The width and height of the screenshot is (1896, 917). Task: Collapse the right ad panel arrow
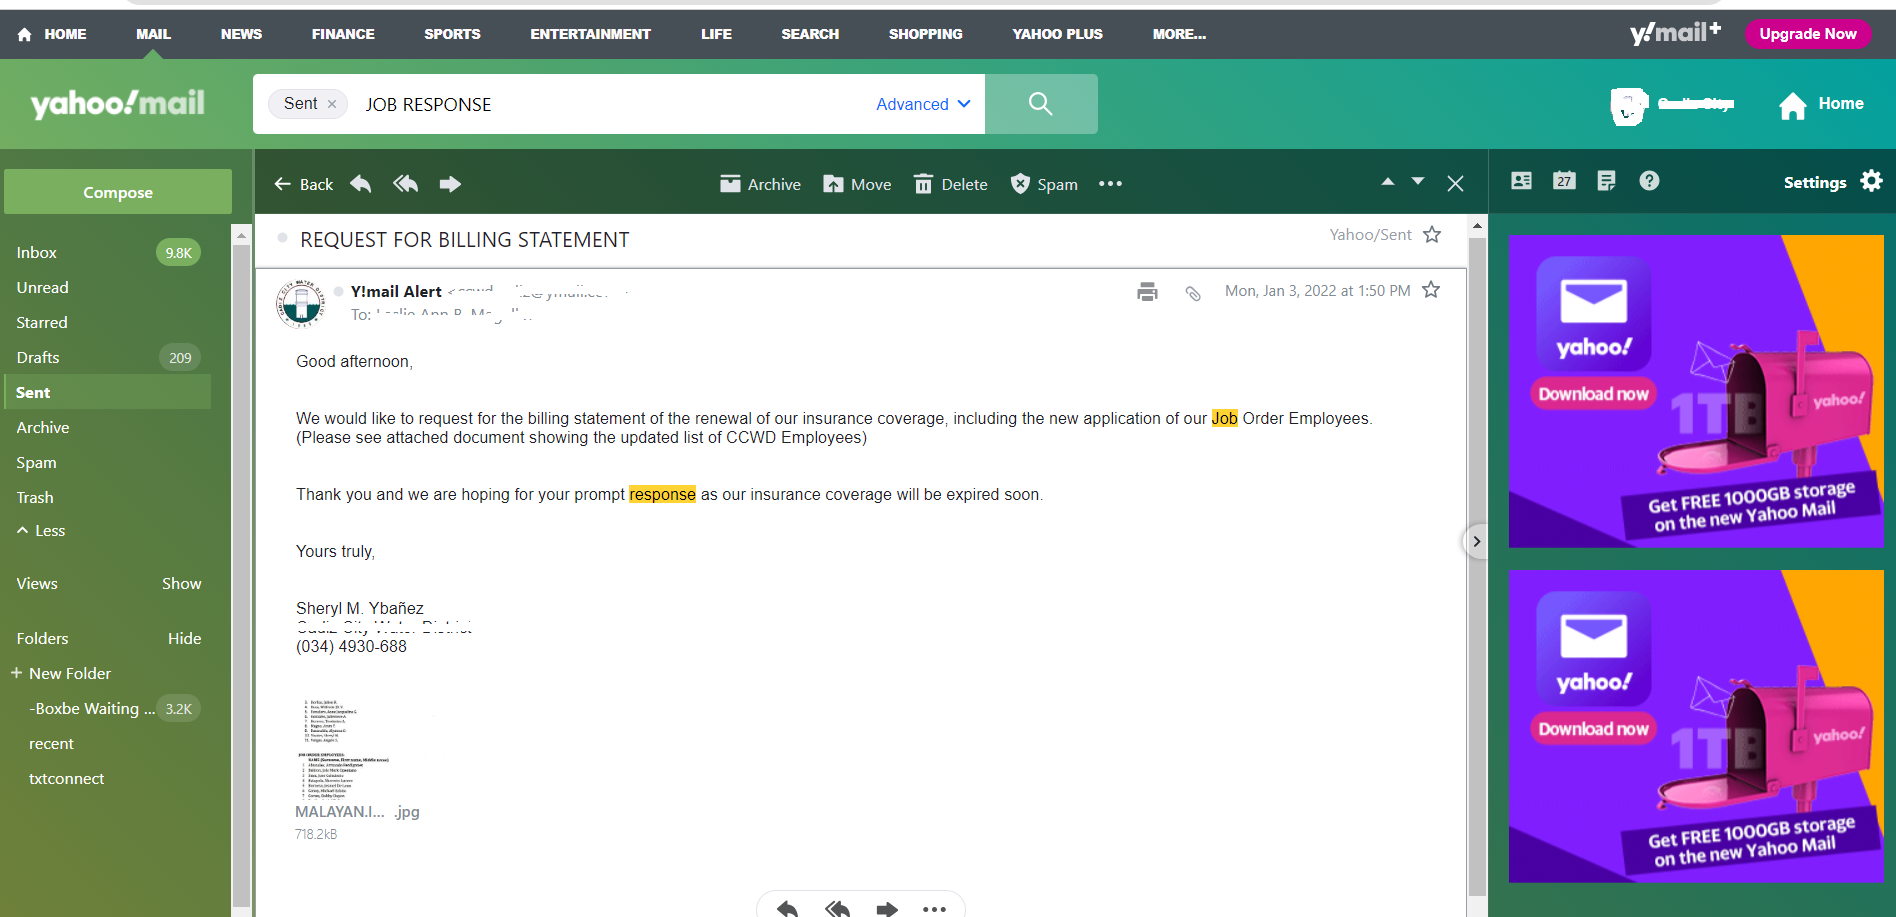(x=1476, y=542)
